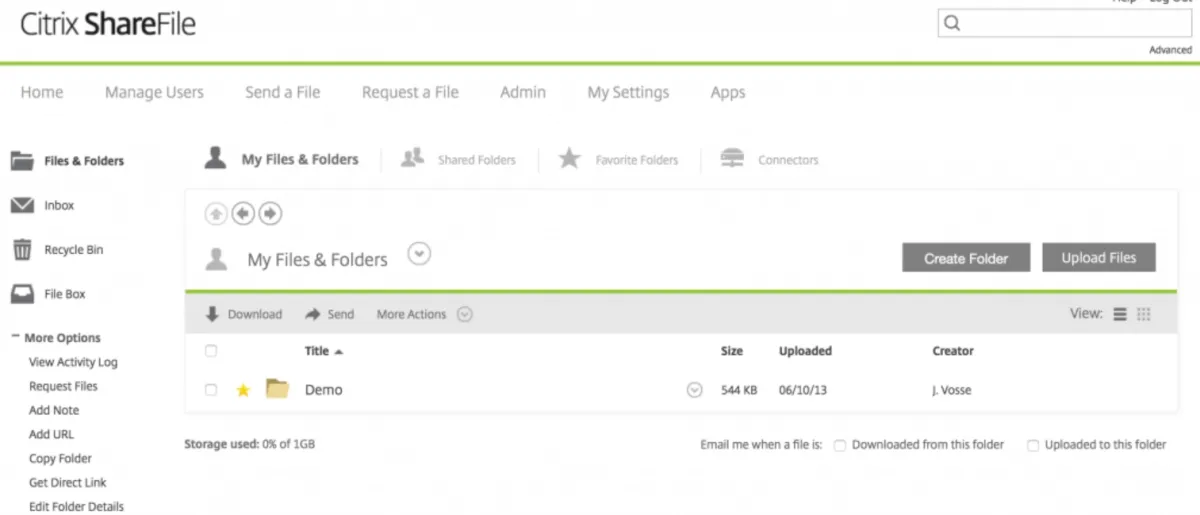Click the Recycle Bin trash icon

click(x=22, y=249)
